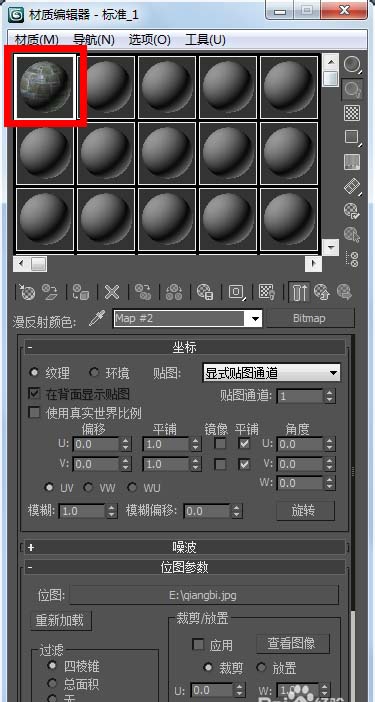Select the 总面积 filter radio button
The image size is (375, 702).
coord(53,684)
